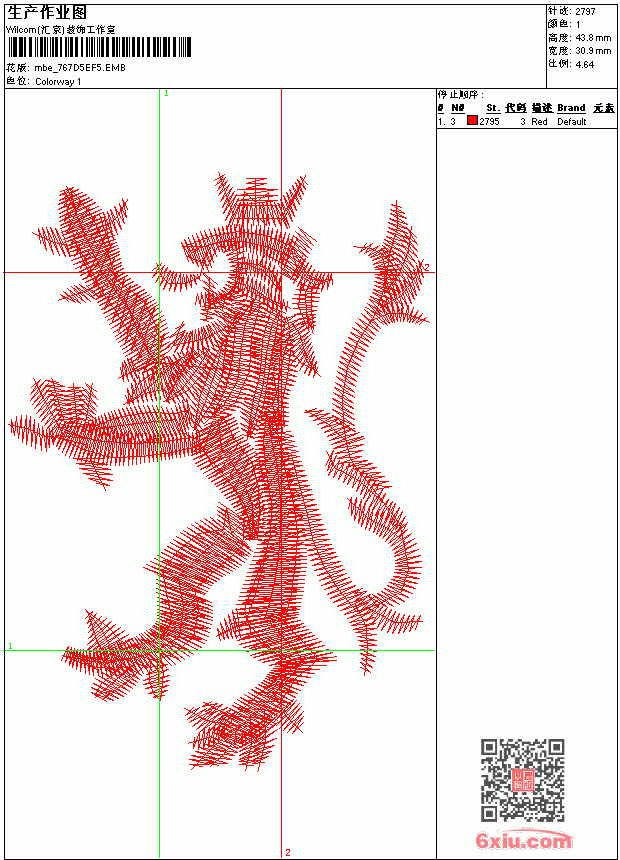Click the green marker 1 at top
Viewport: 620px width, 860px height.
166,94
